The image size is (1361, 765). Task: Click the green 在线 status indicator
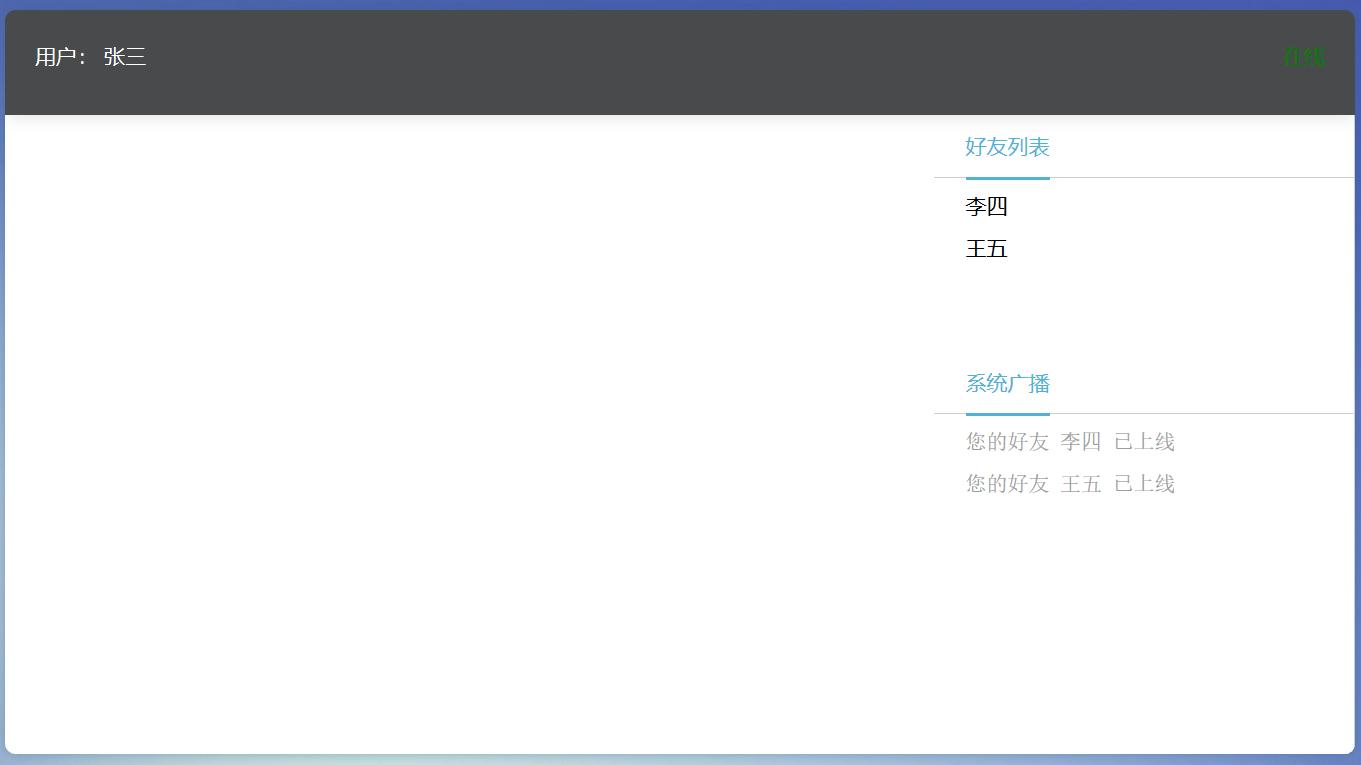[1304, 57]
